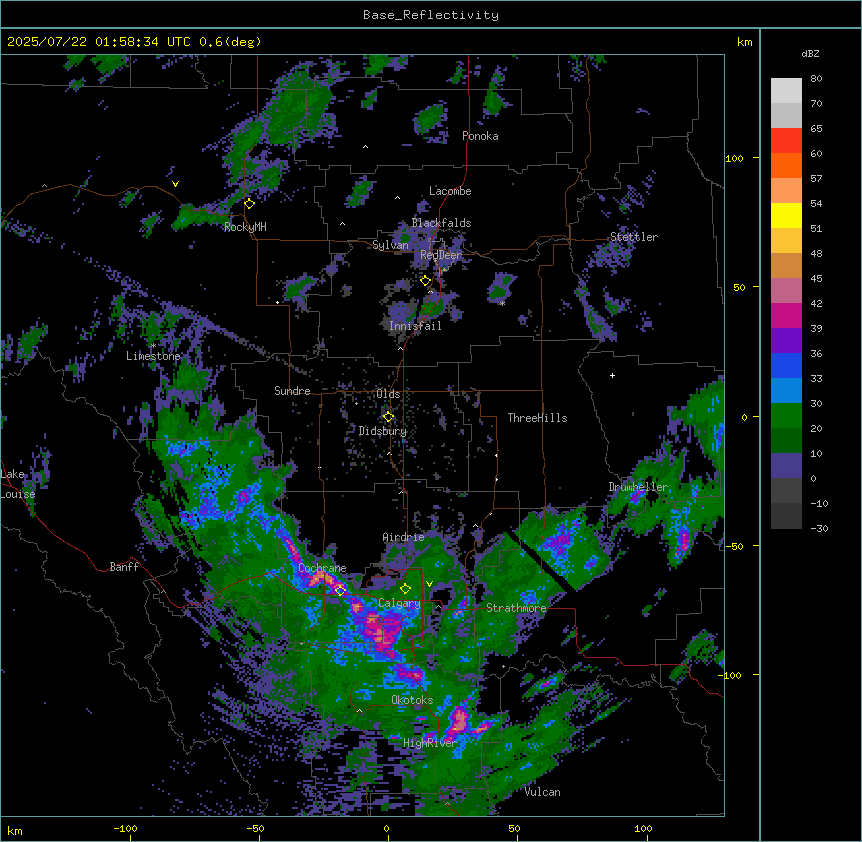Screen dimensions: 862x842
Task: Click the Banff label
Action: pyautogui.click(x=124, y=567)
